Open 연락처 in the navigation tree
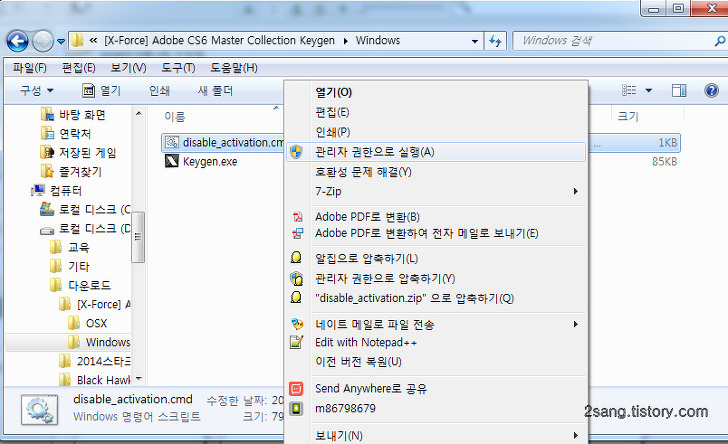The image size is (728, 444). coord(75,134)
